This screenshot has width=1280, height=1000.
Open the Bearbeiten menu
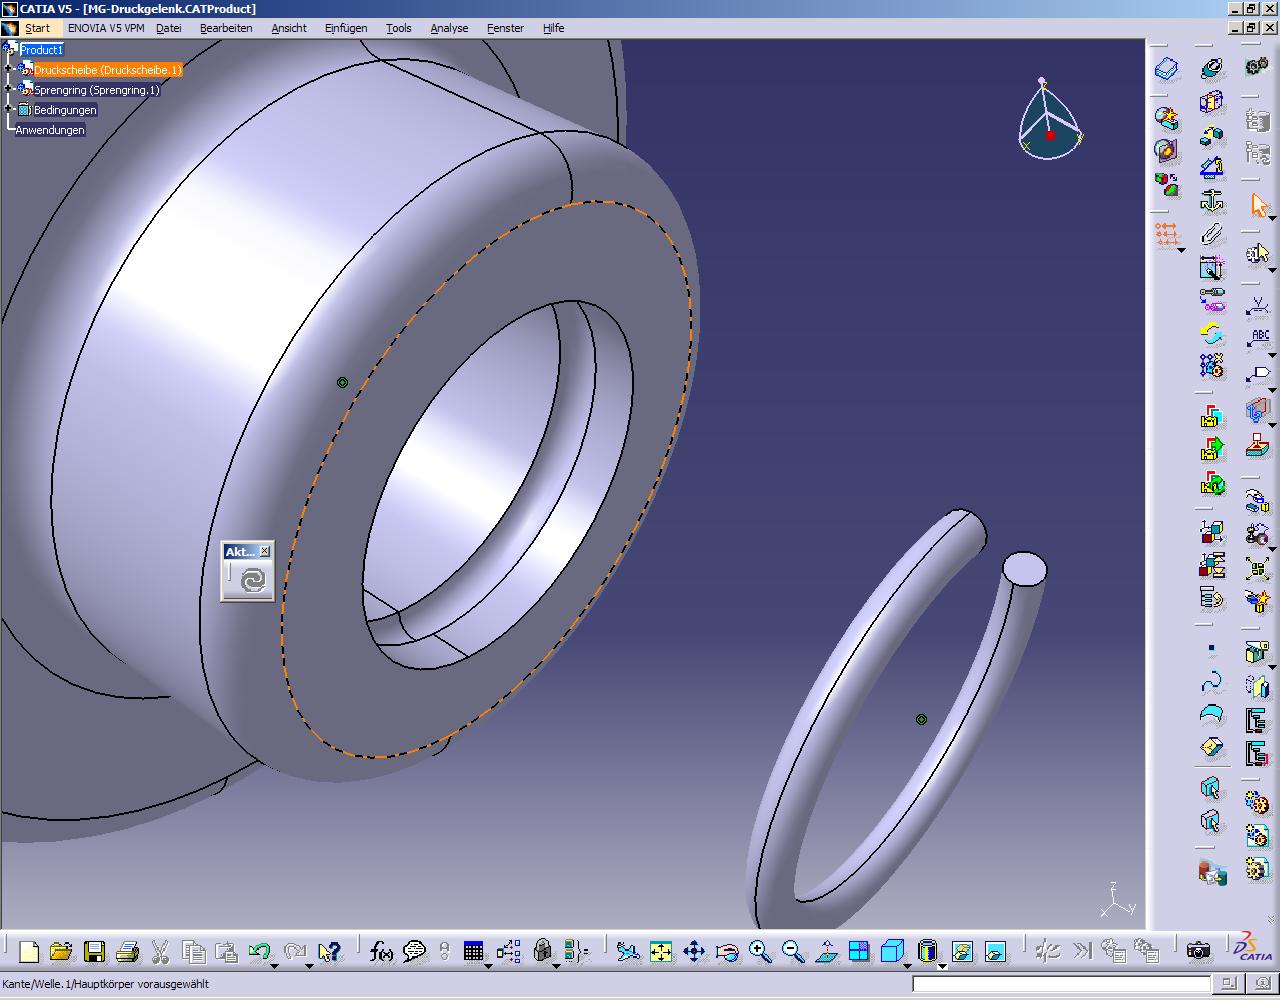coord(226,28)
